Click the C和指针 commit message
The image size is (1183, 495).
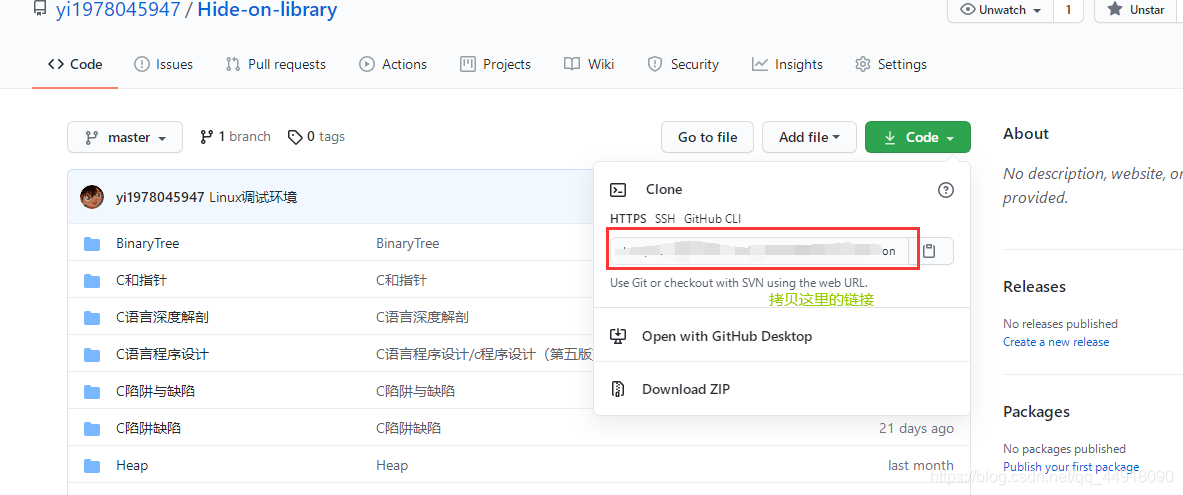401,281
